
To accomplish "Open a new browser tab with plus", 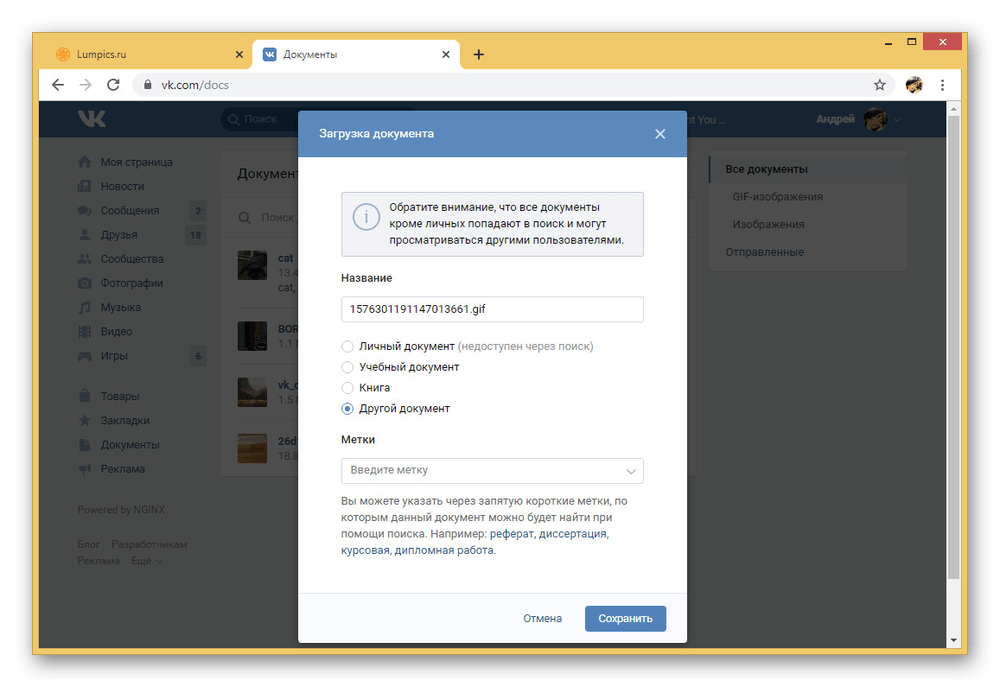I will 478,55.
